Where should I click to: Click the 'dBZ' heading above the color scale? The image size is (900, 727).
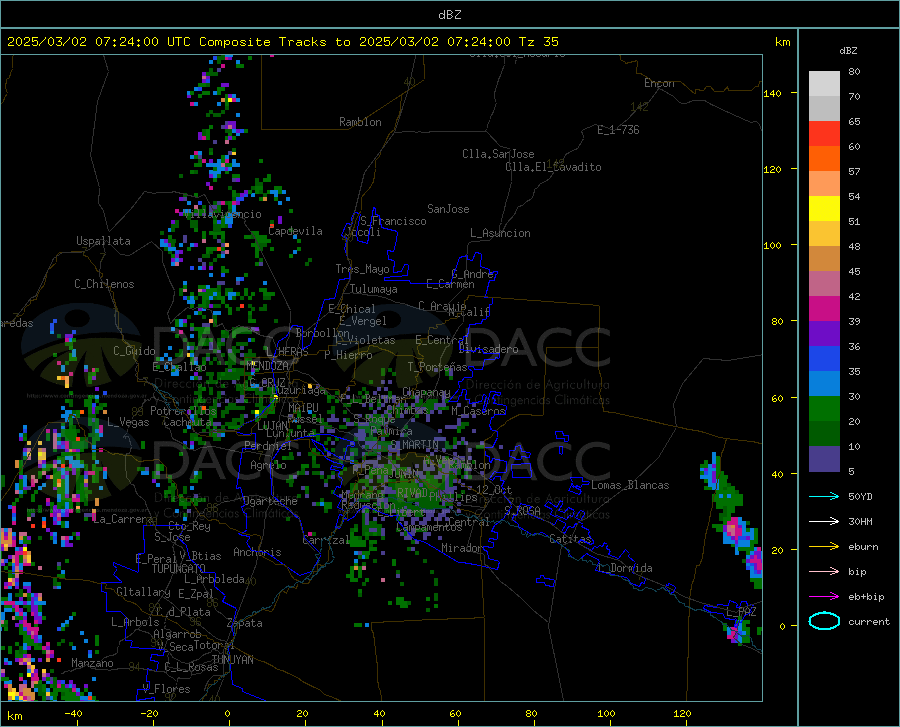click(x=848, y=50)
